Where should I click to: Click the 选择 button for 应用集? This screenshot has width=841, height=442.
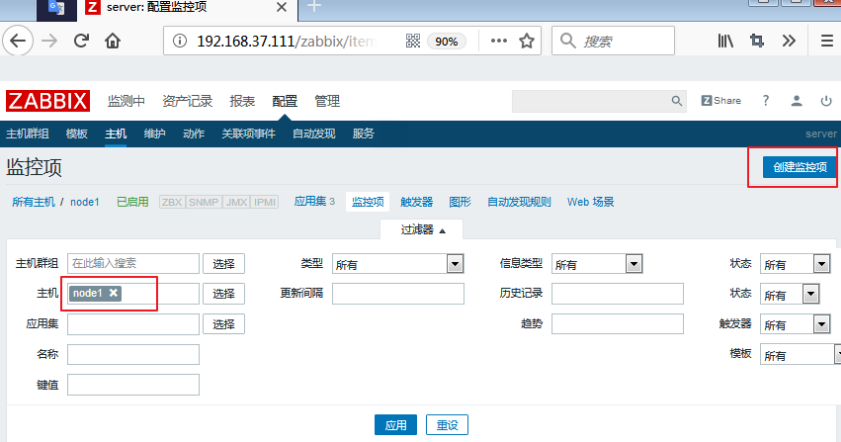tap(224, 324)
